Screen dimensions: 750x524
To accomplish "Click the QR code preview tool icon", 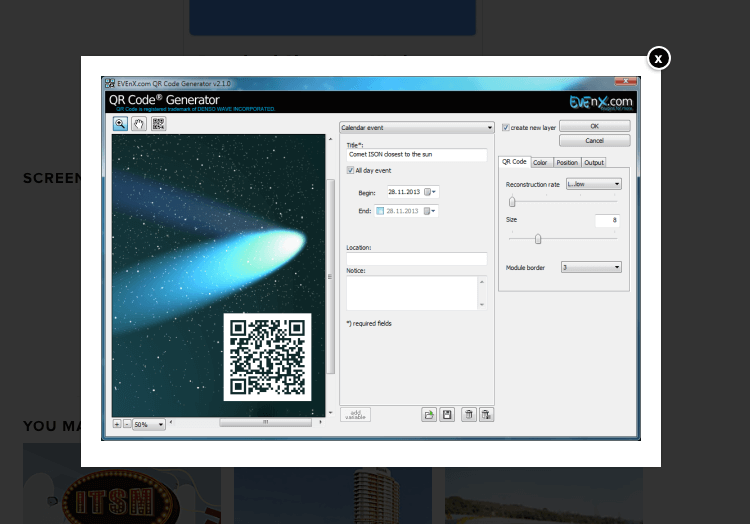I will coord(158,124).
